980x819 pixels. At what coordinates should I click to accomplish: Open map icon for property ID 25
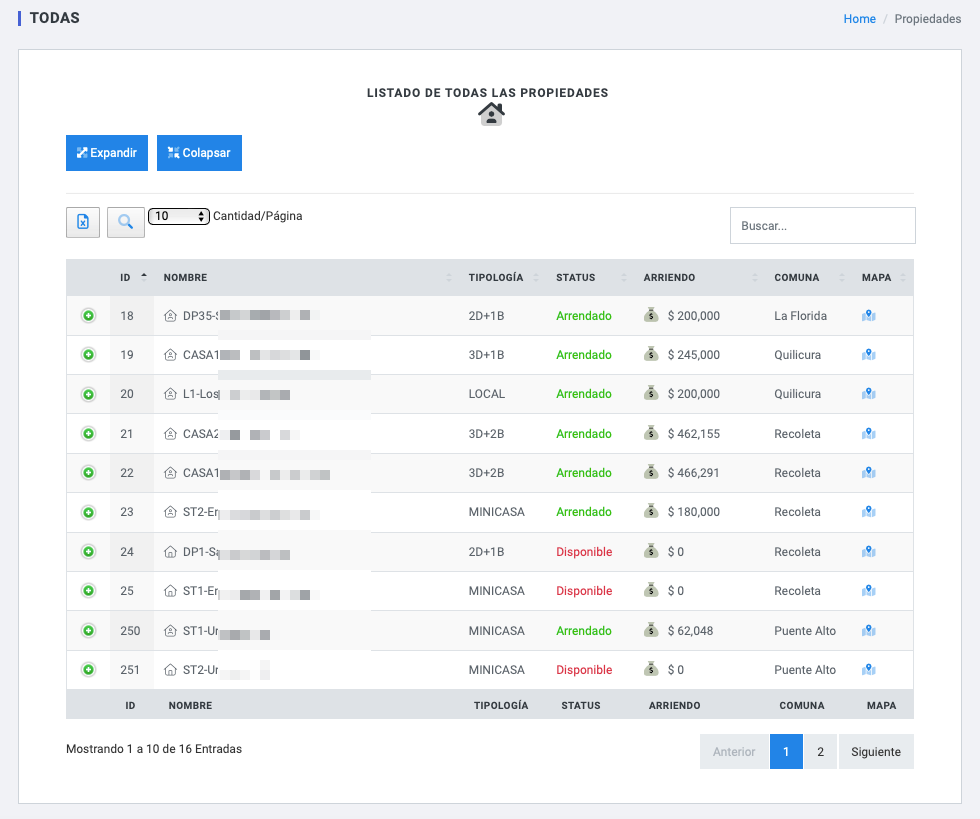tap(869, 590)
